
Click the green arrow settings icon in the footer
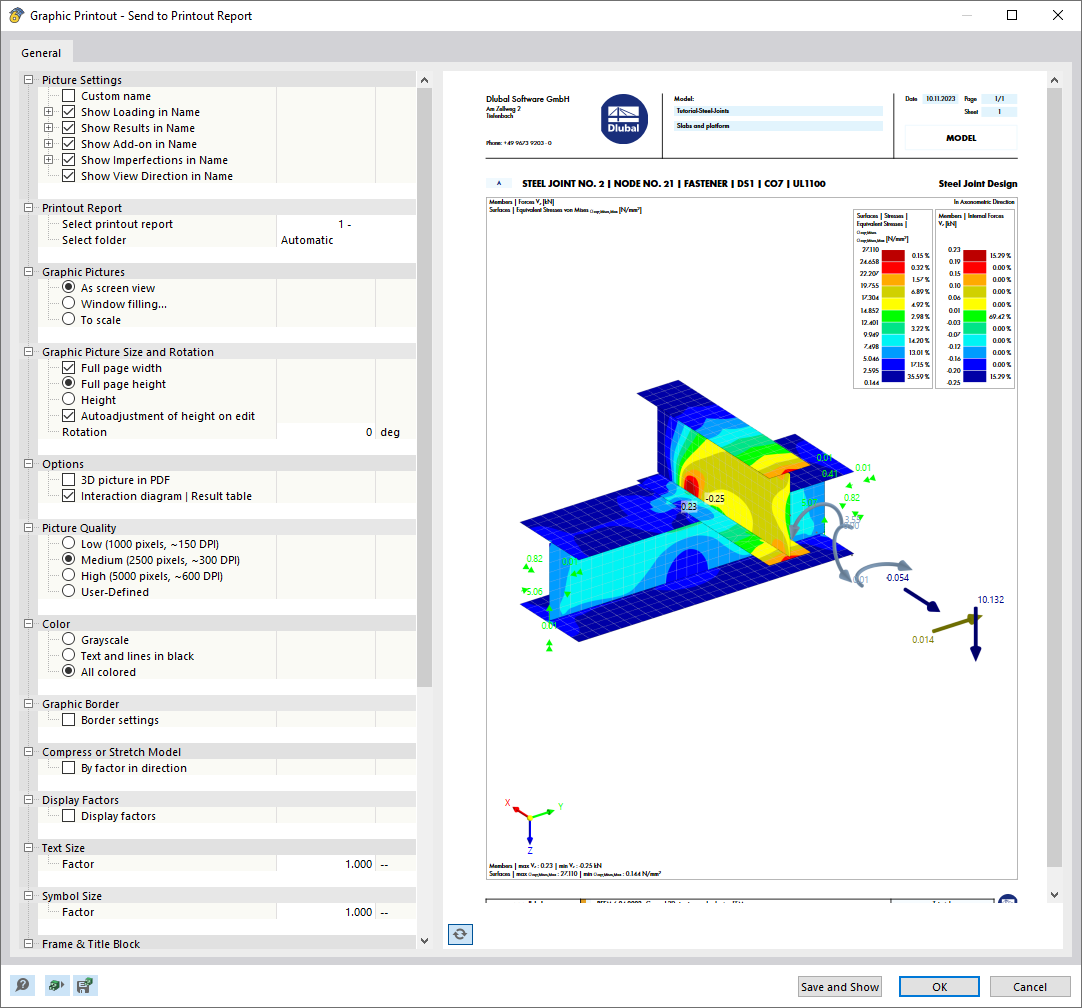[x=55, y=985]
